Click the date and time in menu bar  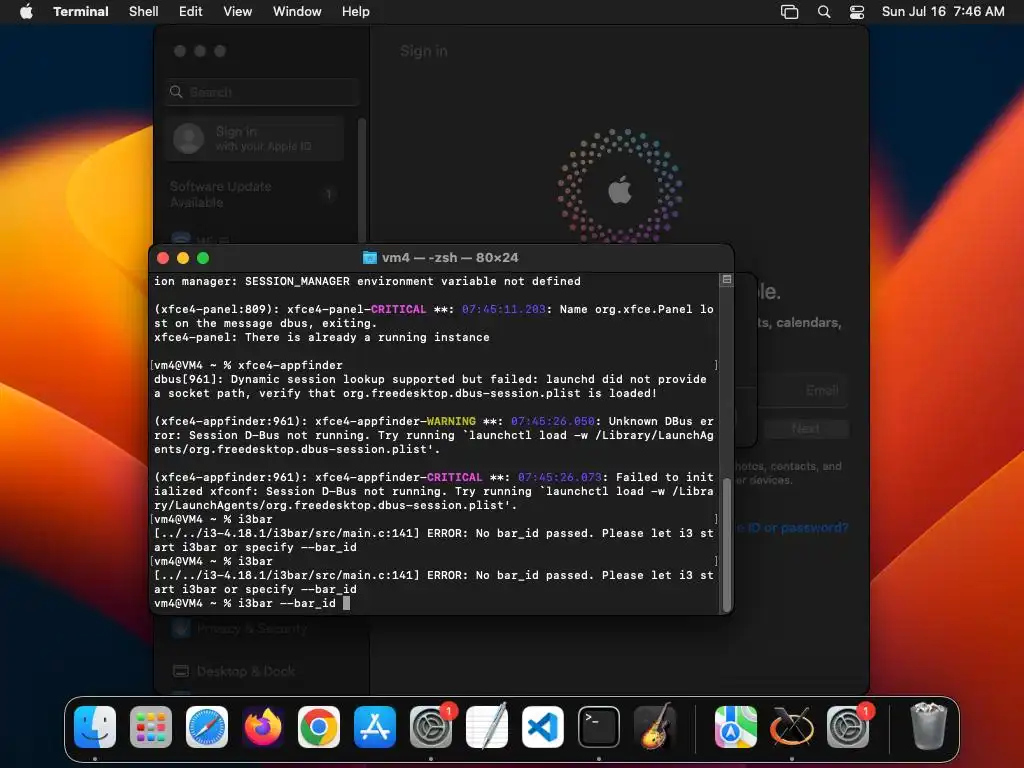click(x=943, y=12)
